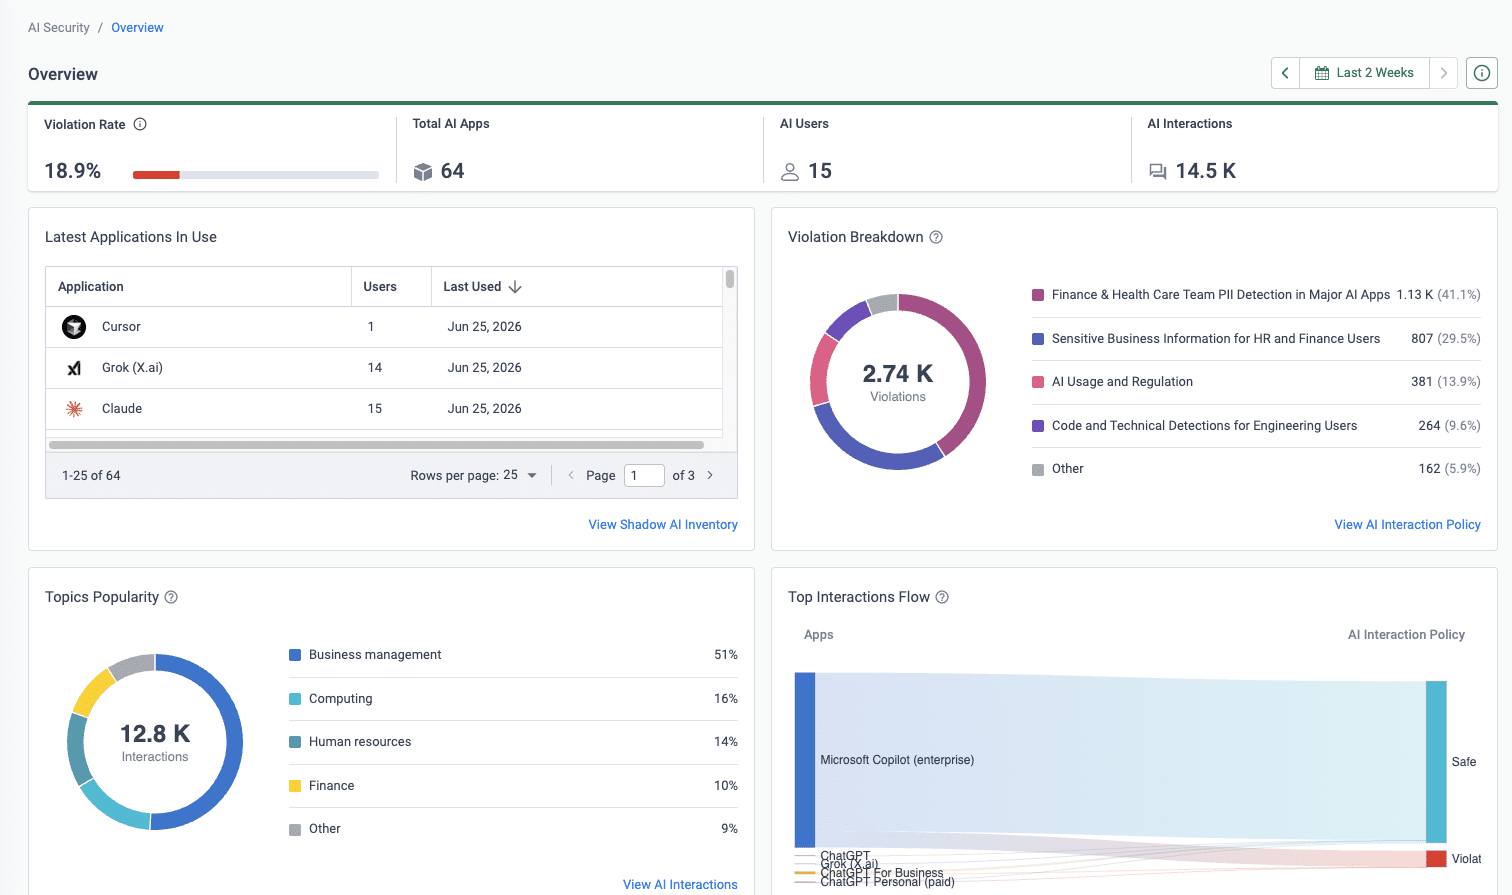Select the Grok (X.ai) row name

pyautogui.click(x=132, y=368)
